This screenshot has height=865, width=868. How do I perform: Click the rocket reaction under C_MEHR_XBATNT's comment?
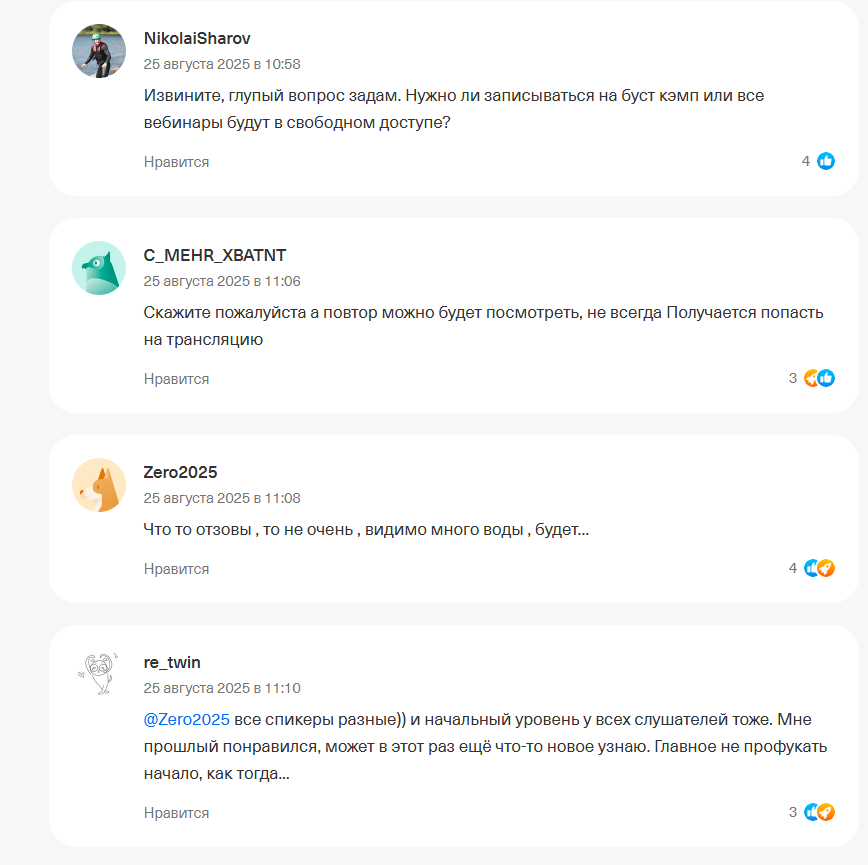(813, 378)
